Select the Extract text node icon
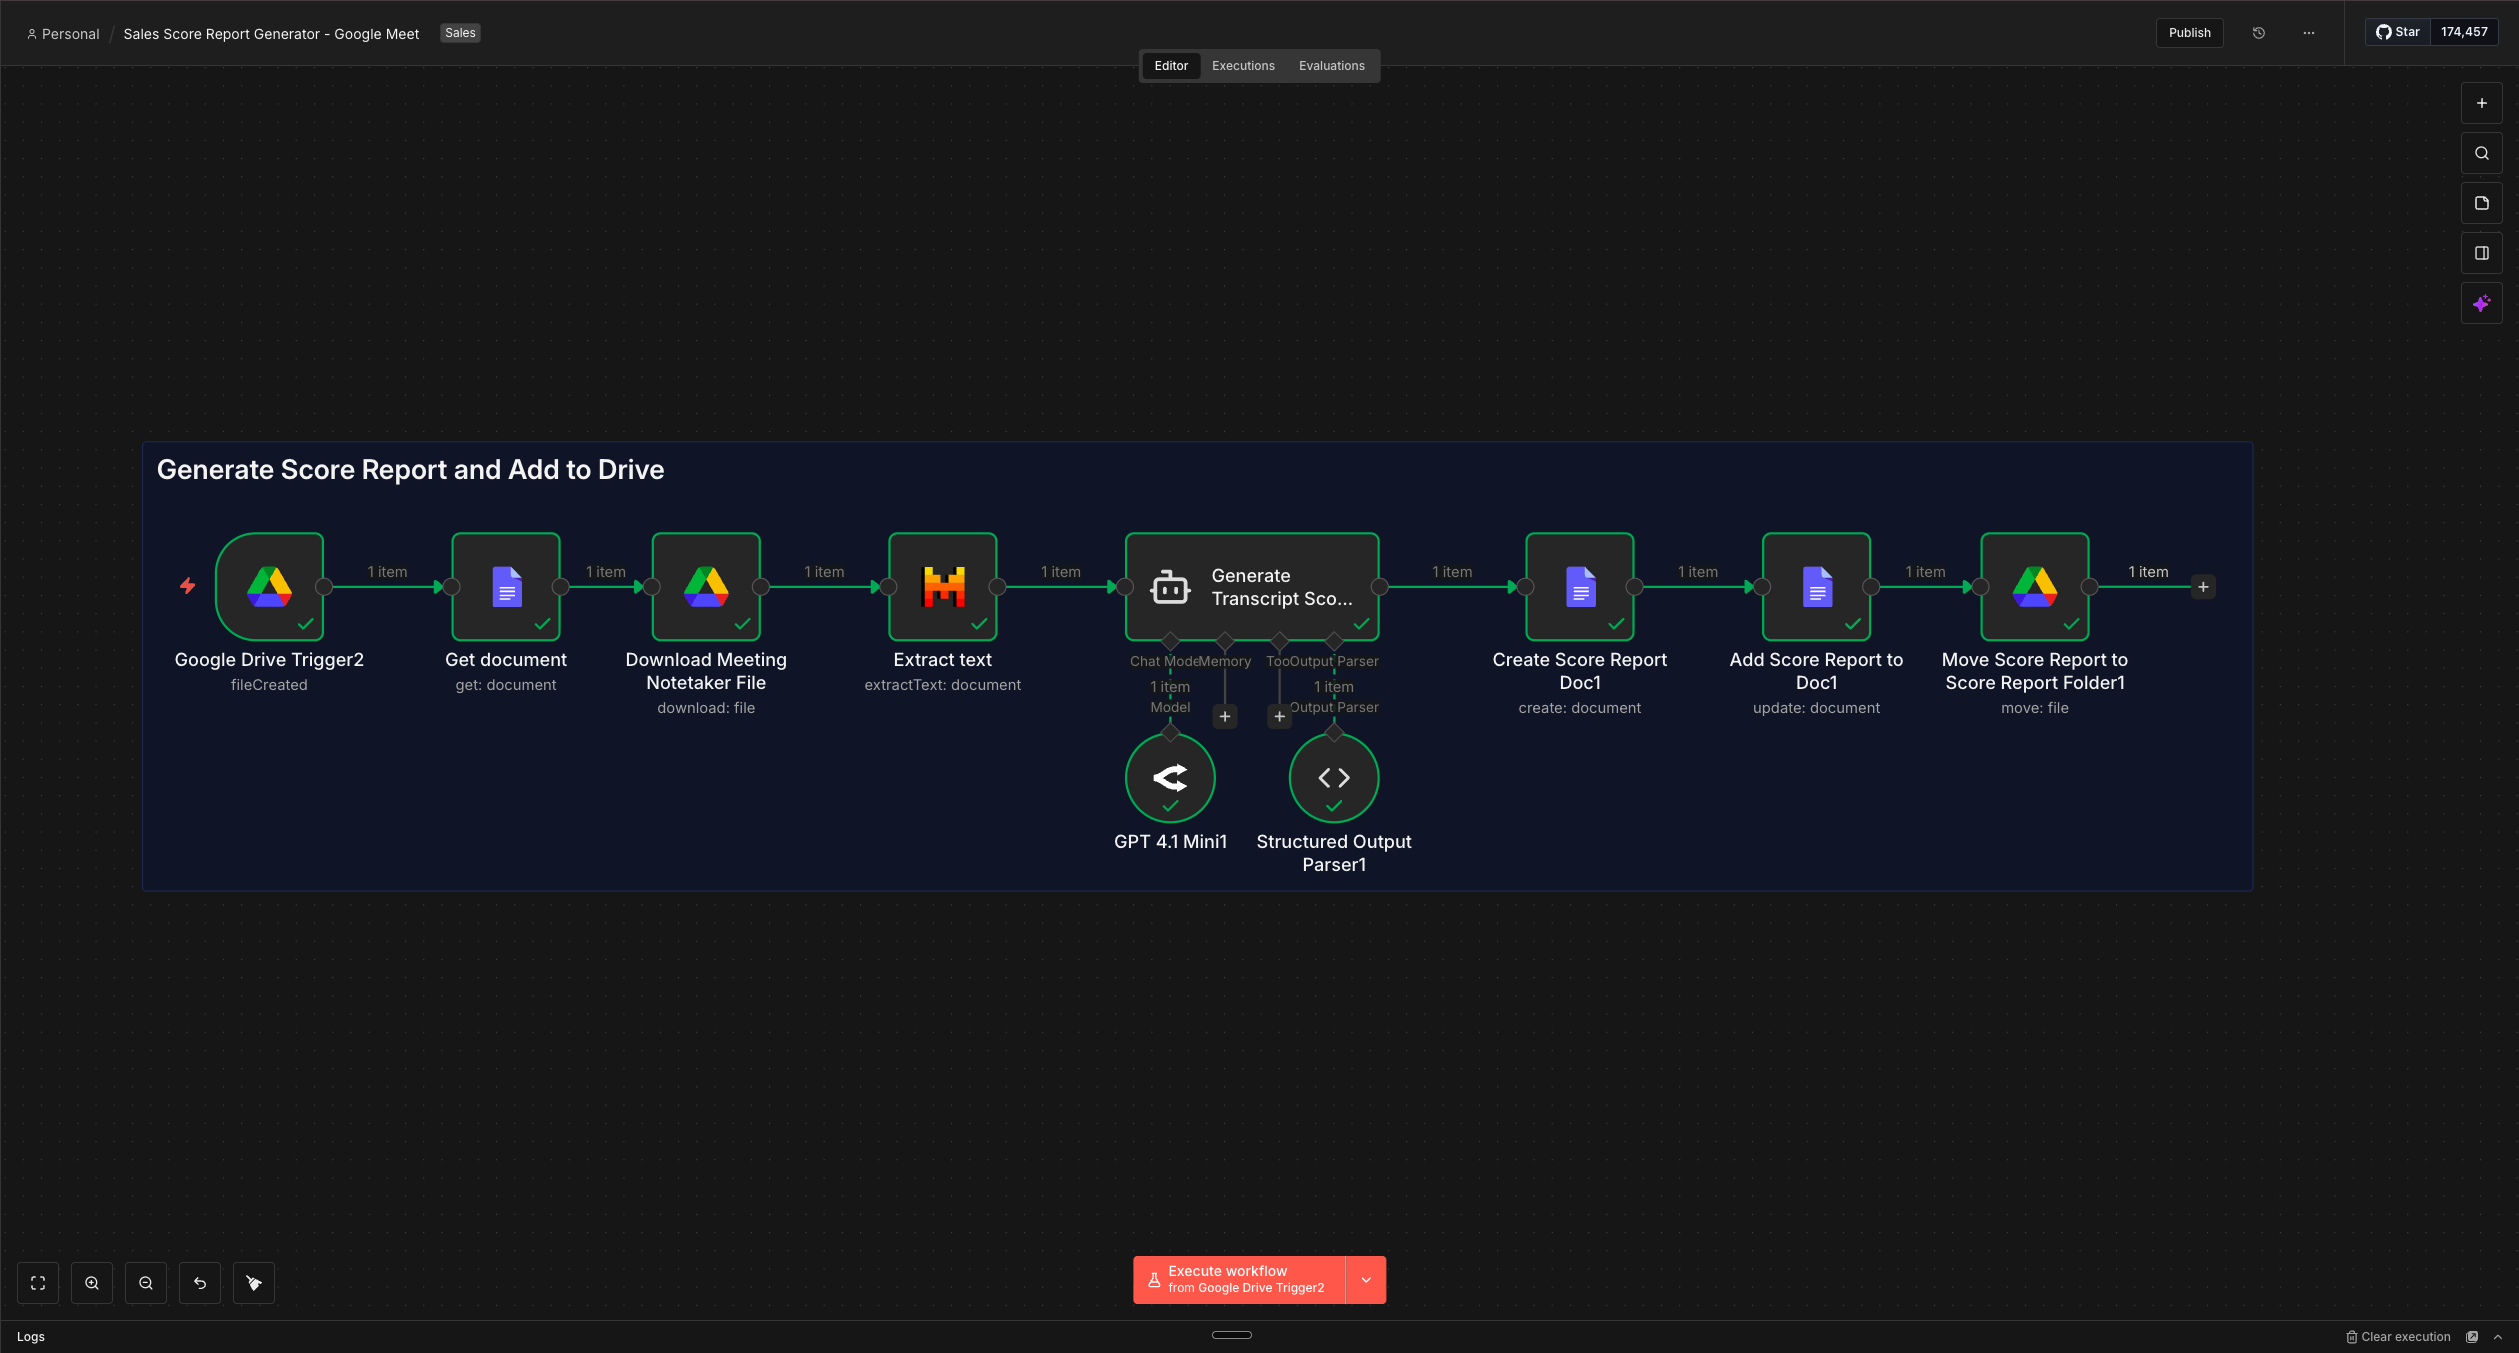The image size is (2519, 1353). click(x=942, y=586)
